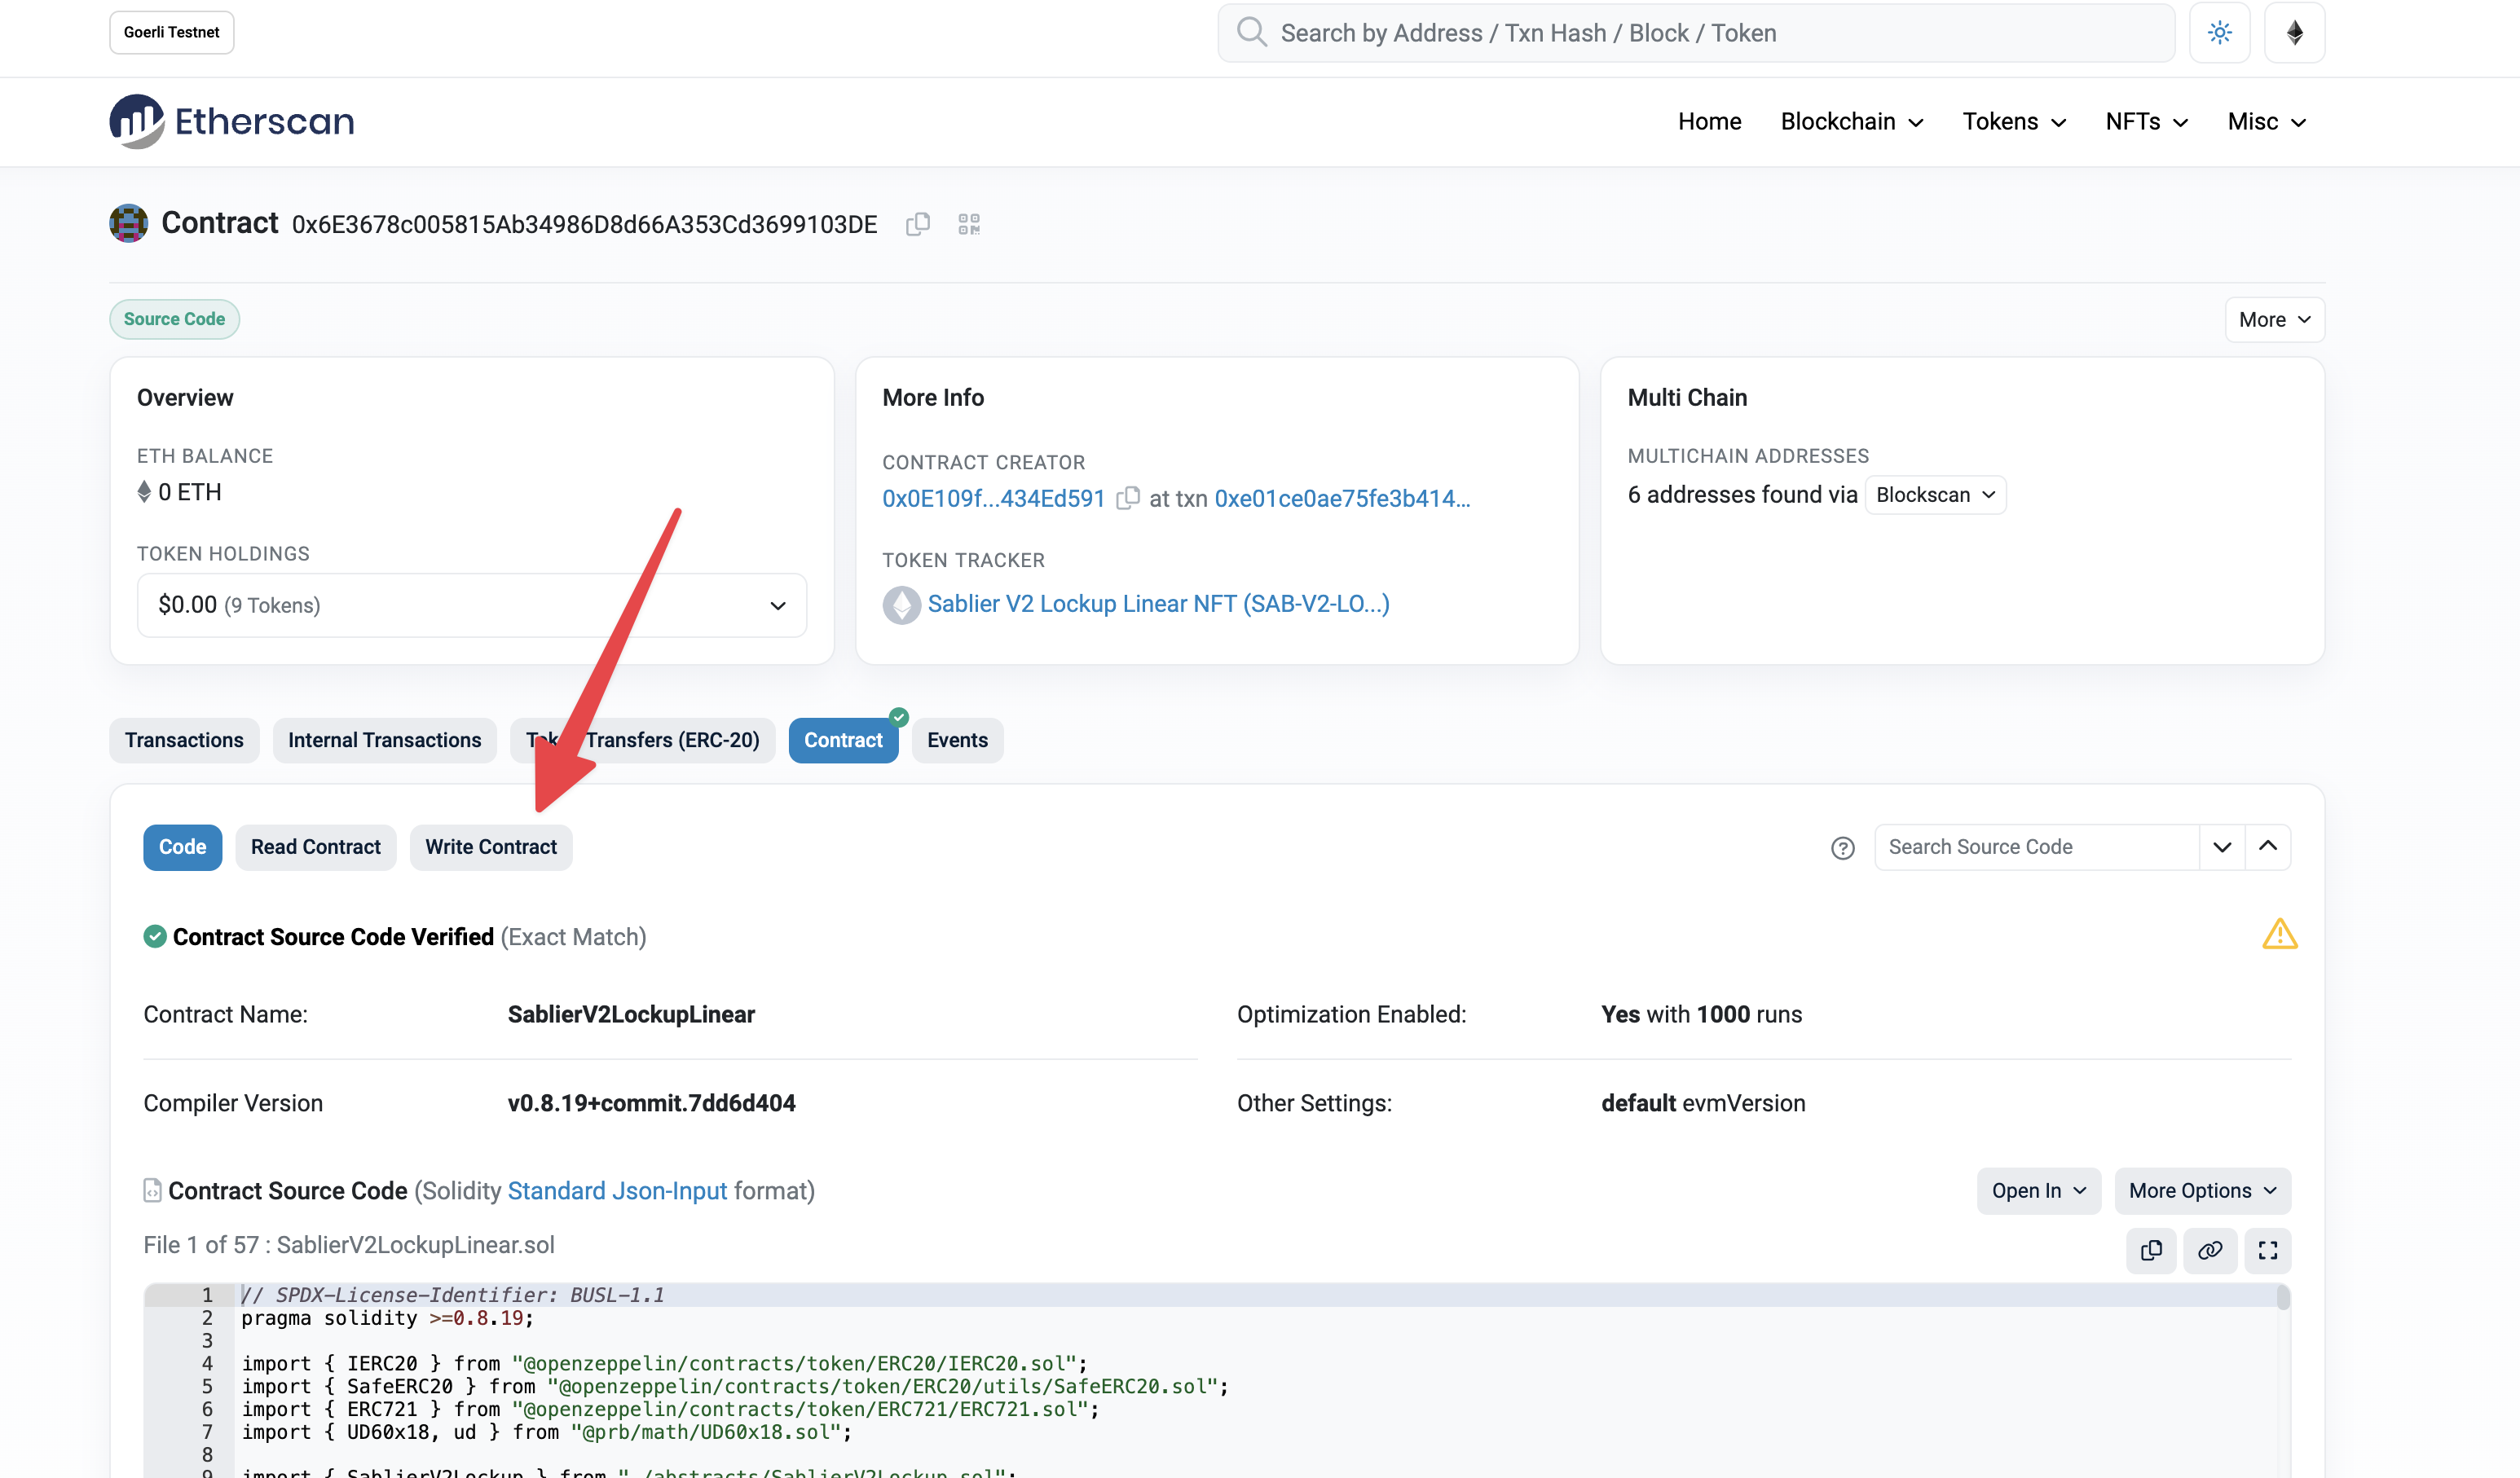The height and width of the screenshot is (1478, 2520).
Task: Click the Source Code badge
Action: (174, 319)
